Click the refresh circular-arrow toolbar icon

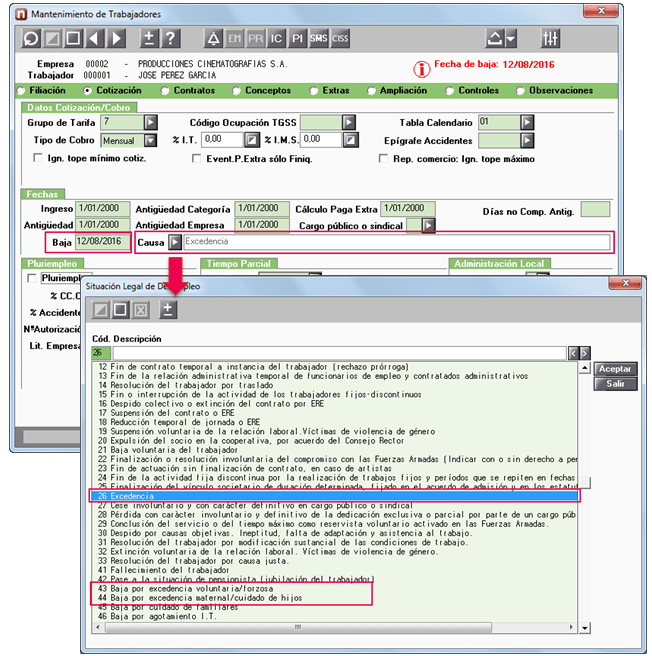click(x=31, y=38)
